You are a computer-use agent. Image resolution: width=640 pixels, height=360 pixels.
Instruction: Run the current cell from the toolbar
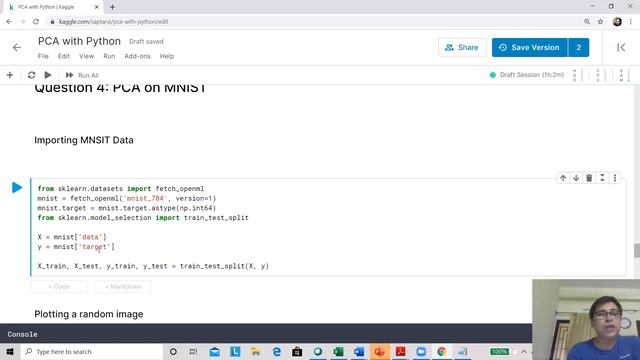click(48, 75)
